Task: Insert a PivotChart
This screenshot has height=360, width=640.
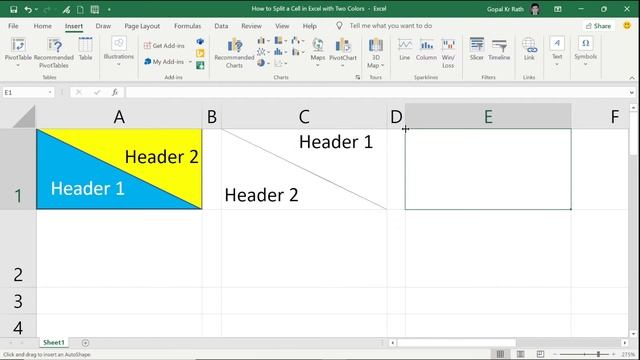Action: [343, 52]
